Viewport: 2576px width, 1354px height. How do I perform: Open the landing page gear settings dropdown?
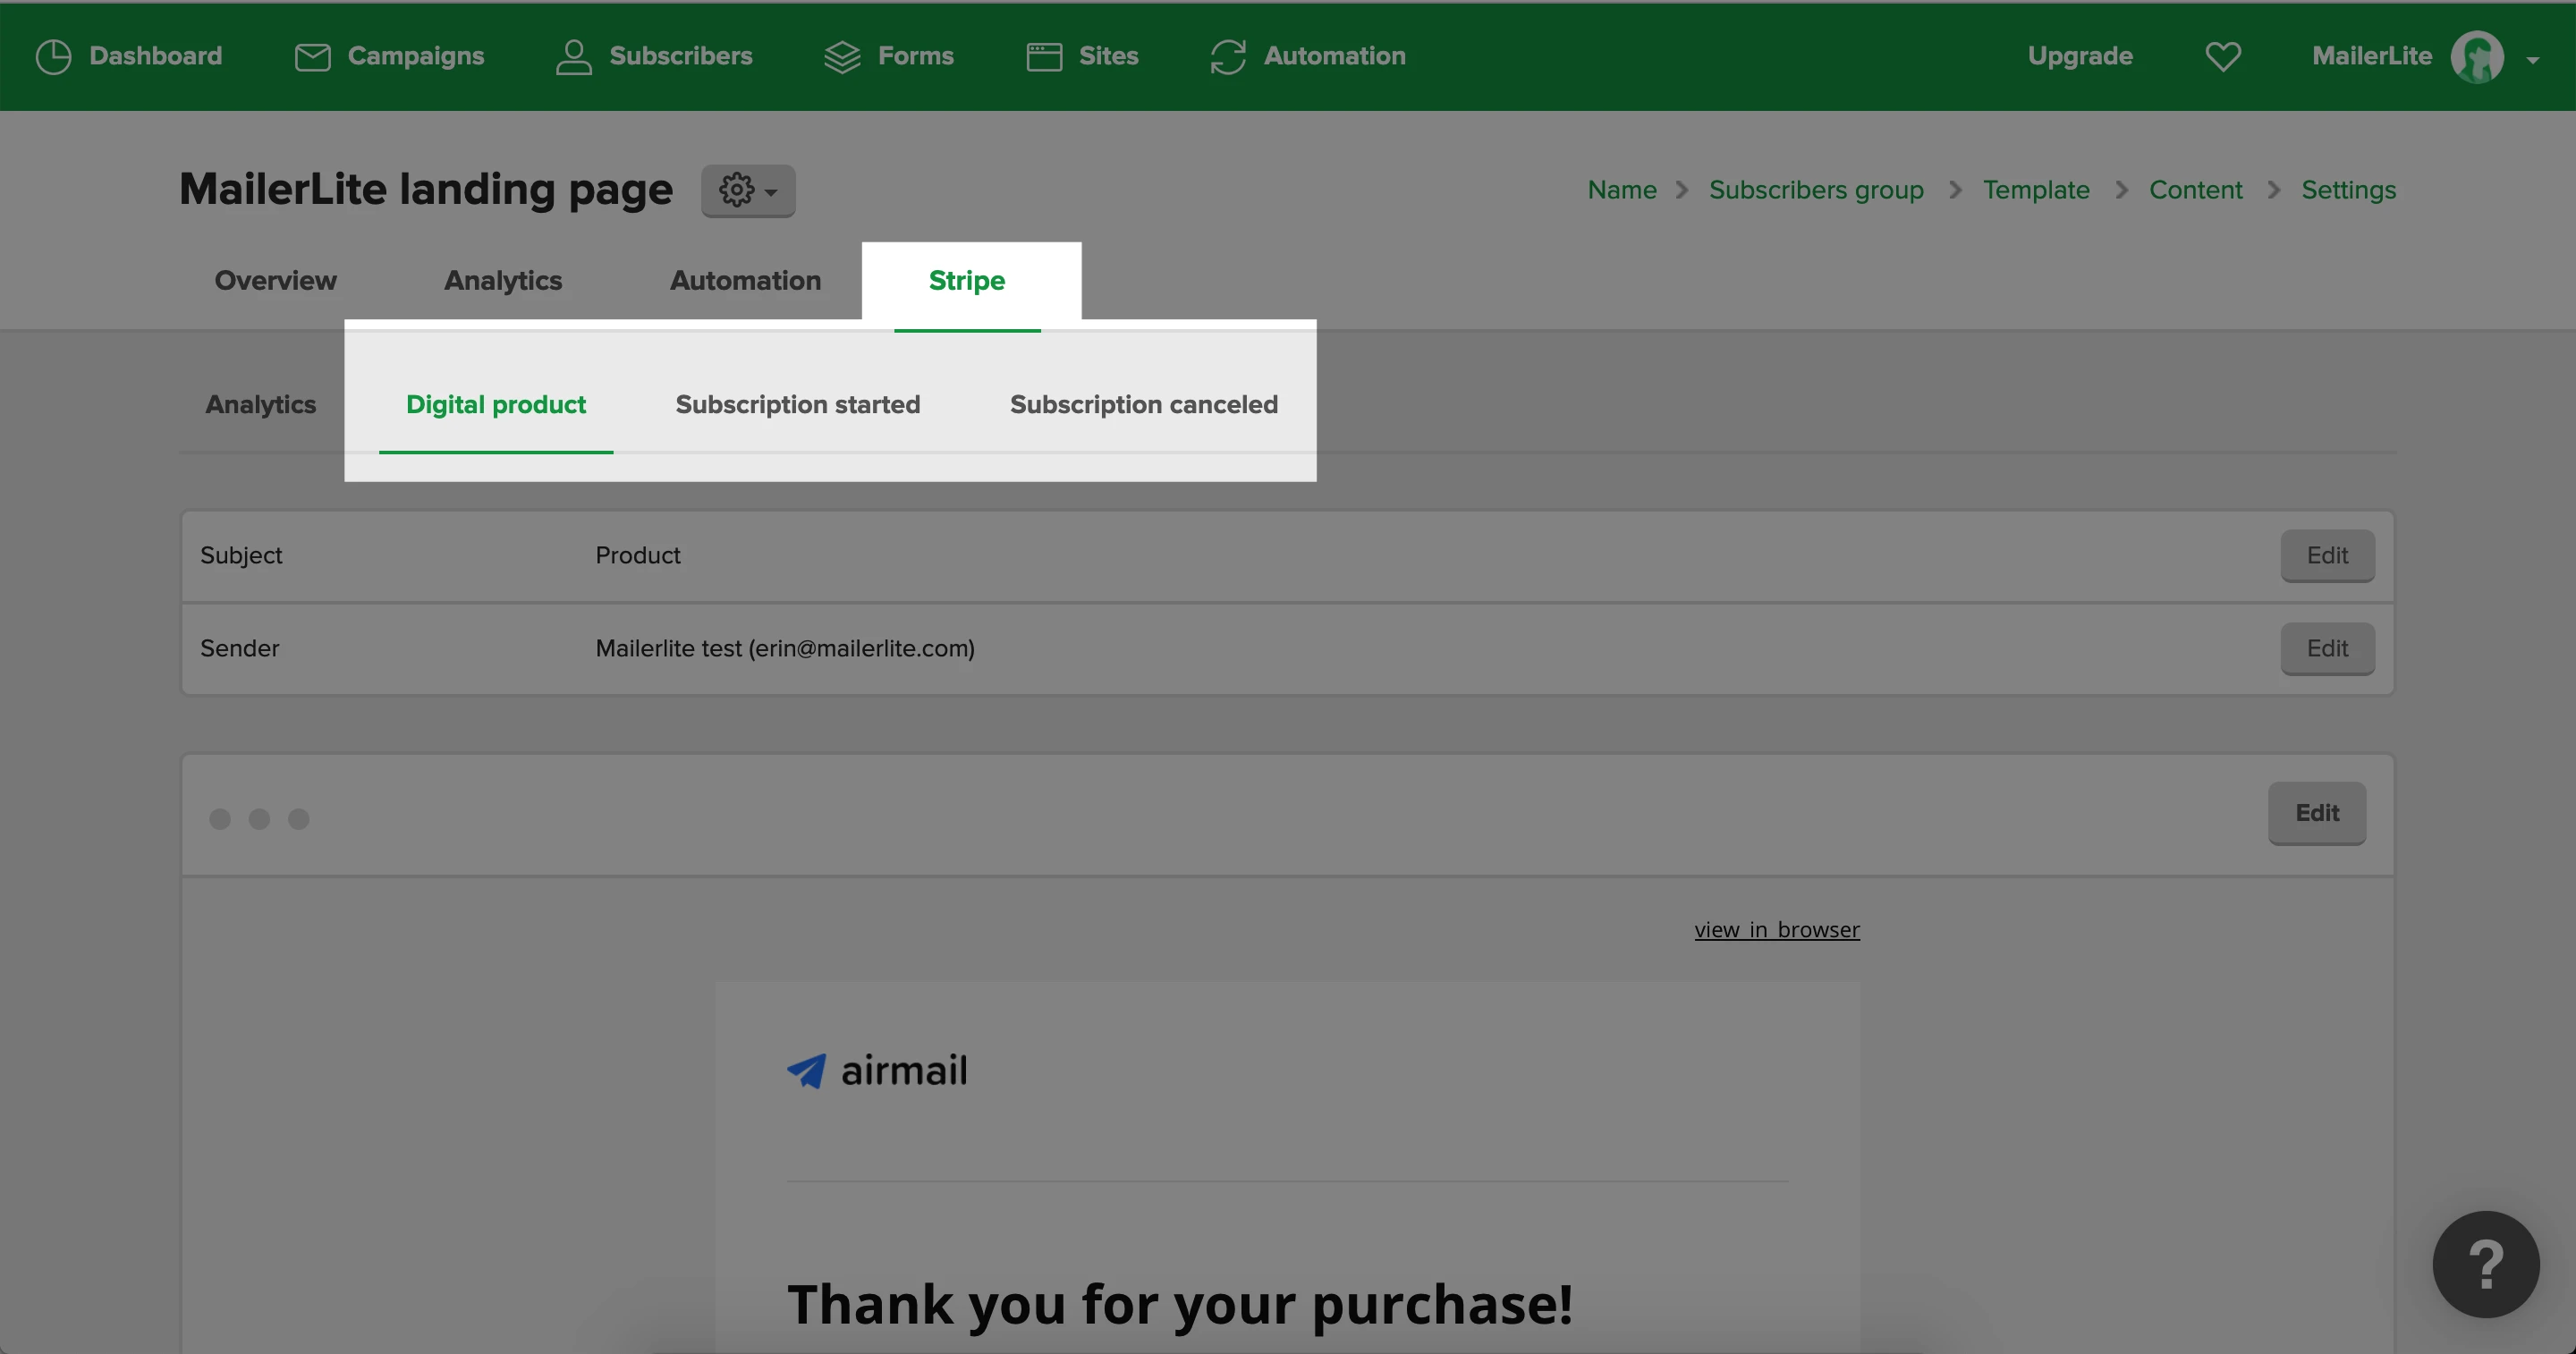tap(747, 190)
